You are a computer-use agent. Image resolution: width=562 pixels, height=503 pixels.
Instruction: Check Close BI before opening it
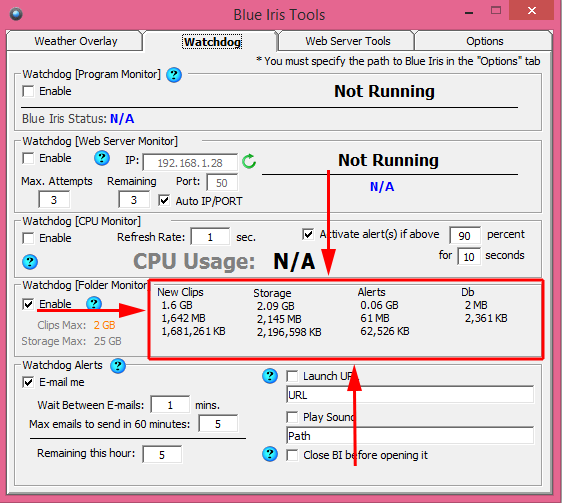tap(292, 455)
